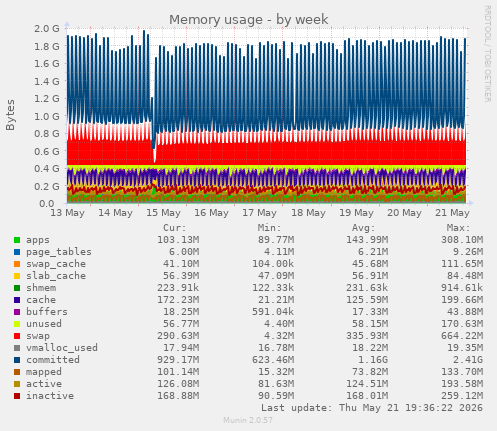Click the 'mapped' legend label

[44, 372]
